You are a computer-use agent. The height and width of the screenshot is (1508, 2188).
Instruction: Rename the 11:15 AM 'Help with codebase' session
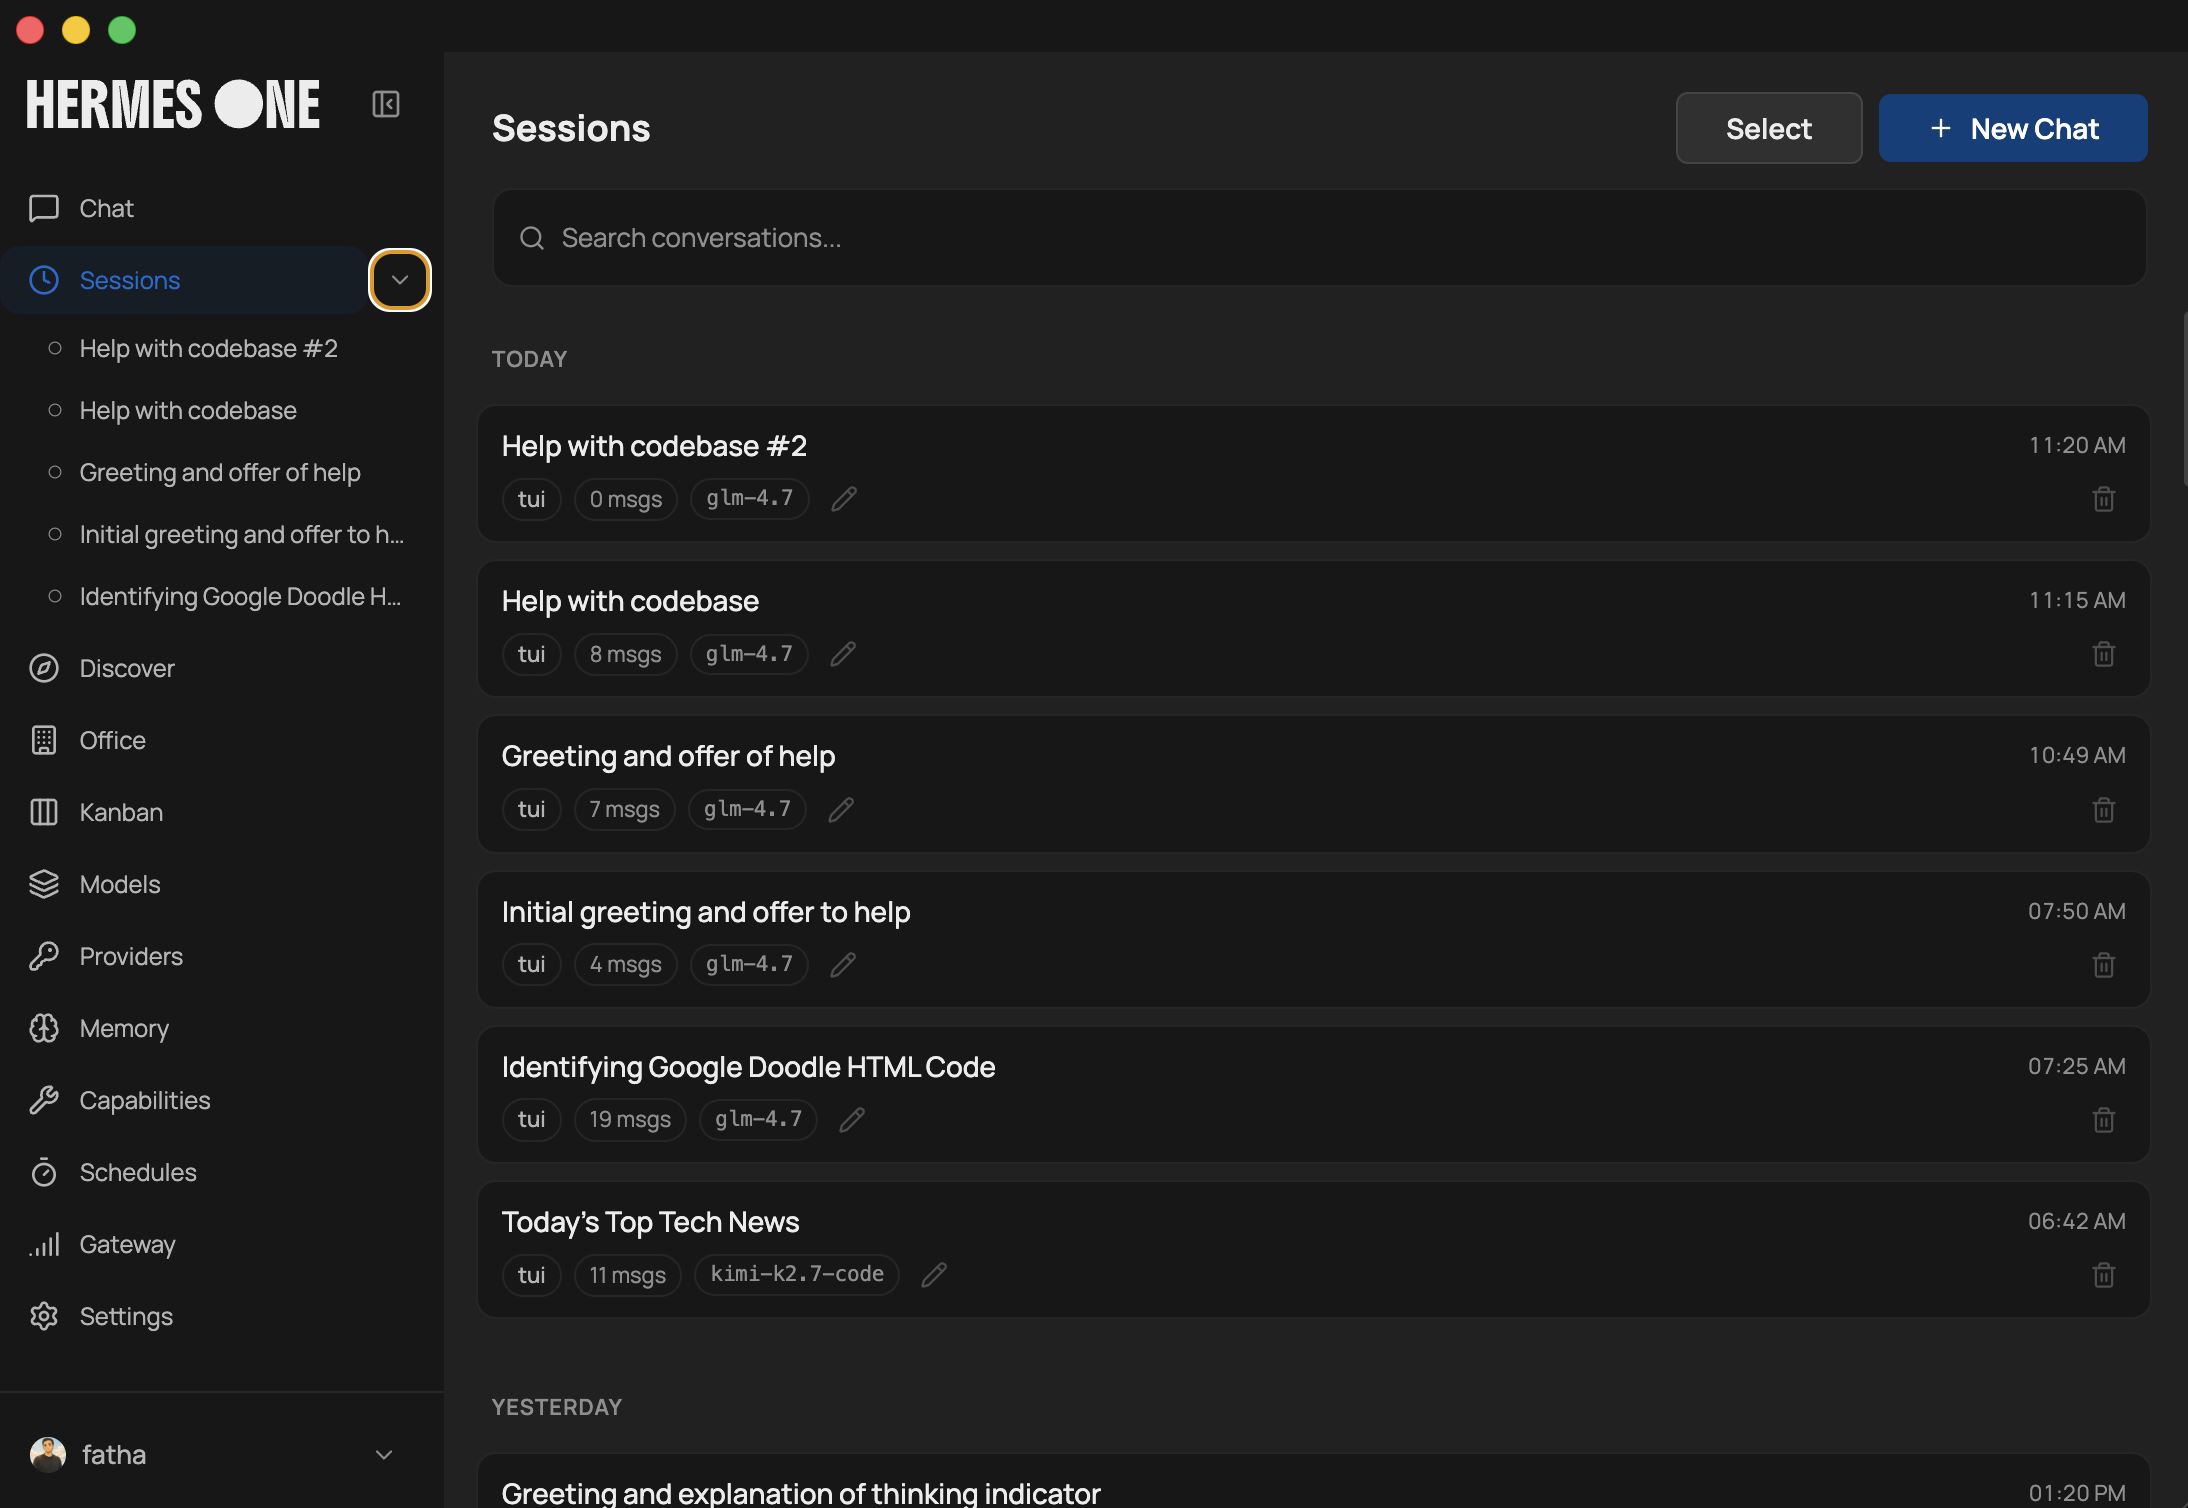(843, 654)
